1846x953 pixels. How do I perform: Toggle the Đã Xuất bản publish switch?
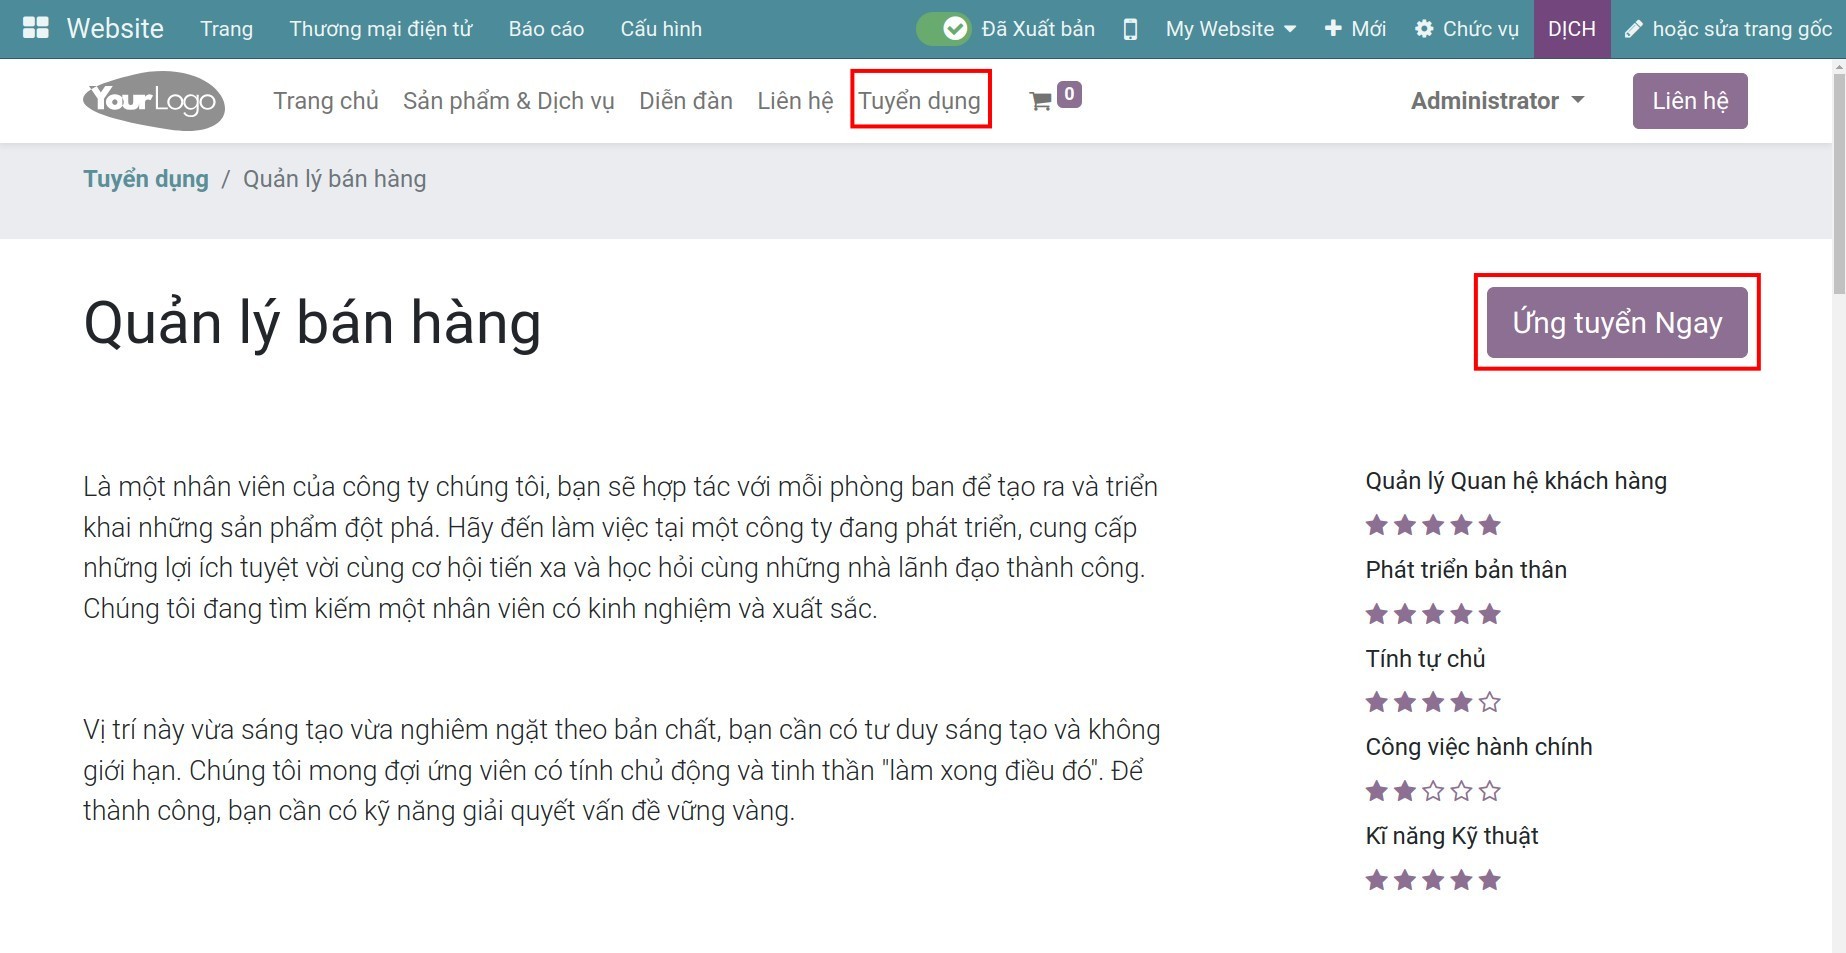point(943,29)
